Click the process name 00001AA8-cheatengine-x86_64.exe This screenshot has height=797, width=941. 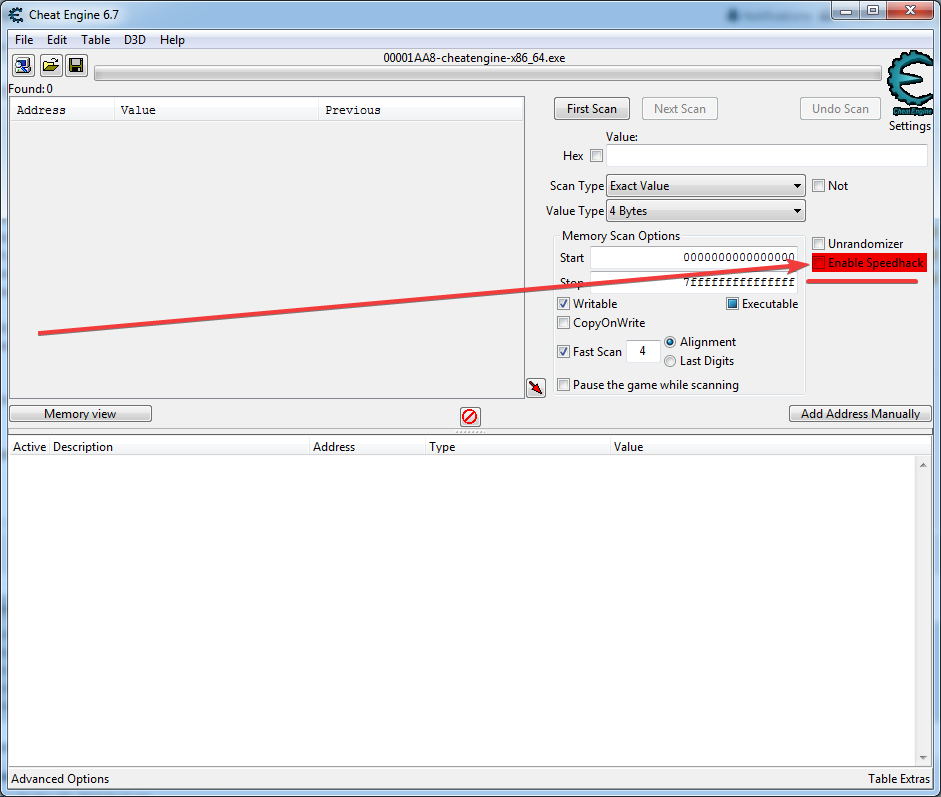pos(474,58)
